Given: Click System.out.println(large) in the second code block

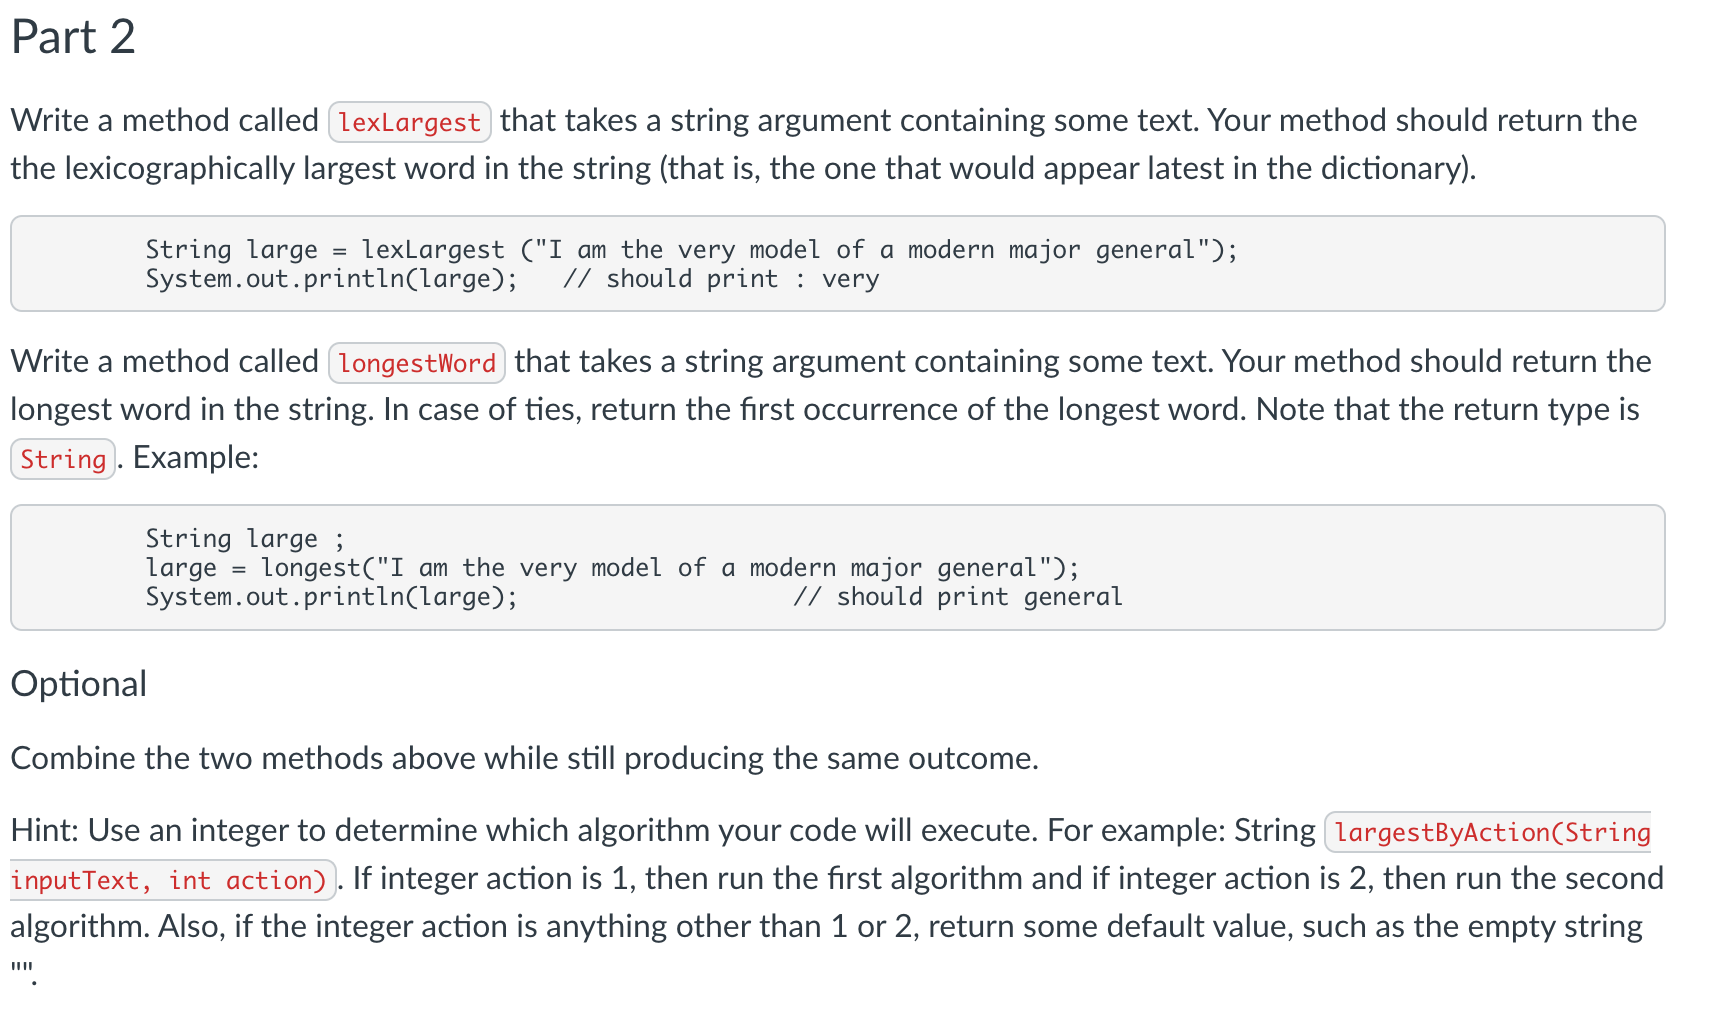Looking at the screenshot, I should 331,597.
